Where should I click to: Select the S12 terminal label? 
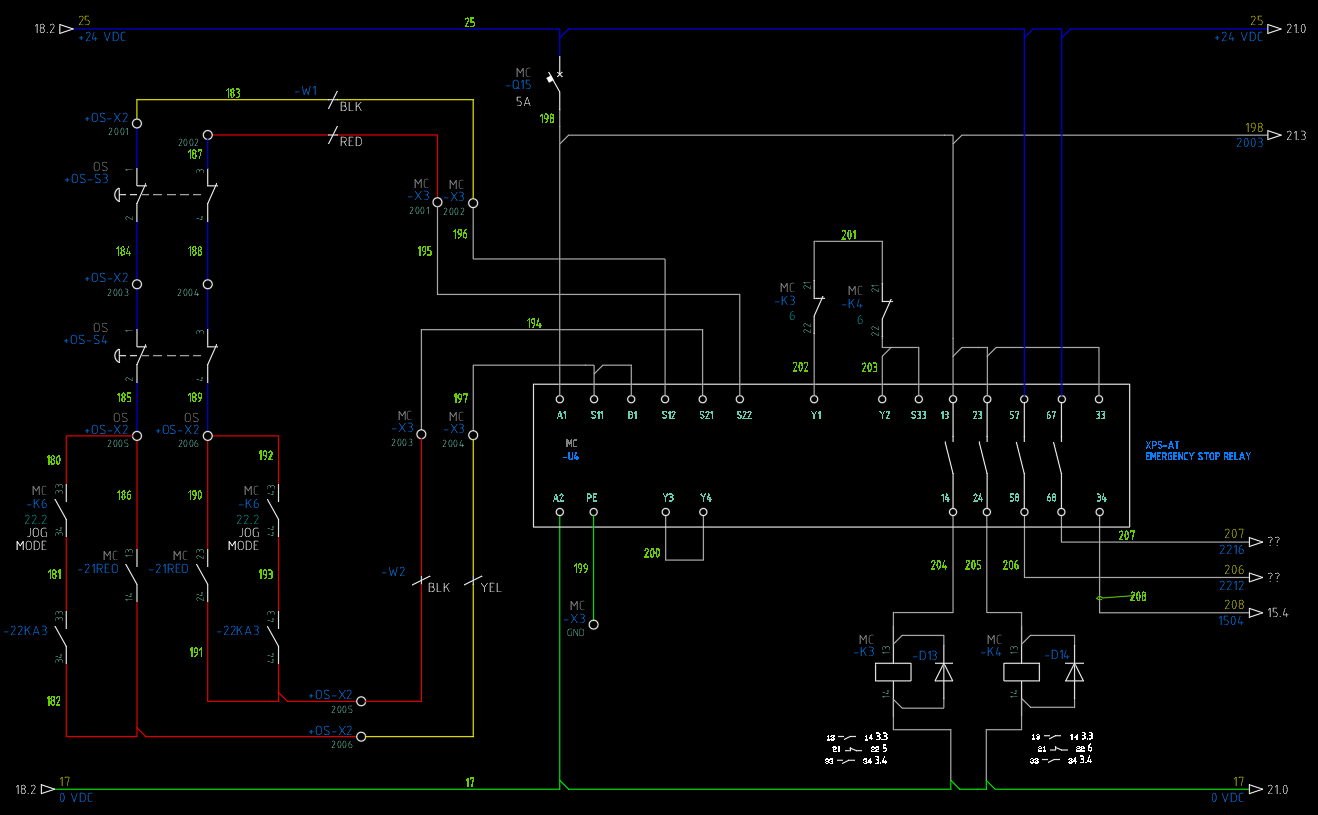point(668,414)
